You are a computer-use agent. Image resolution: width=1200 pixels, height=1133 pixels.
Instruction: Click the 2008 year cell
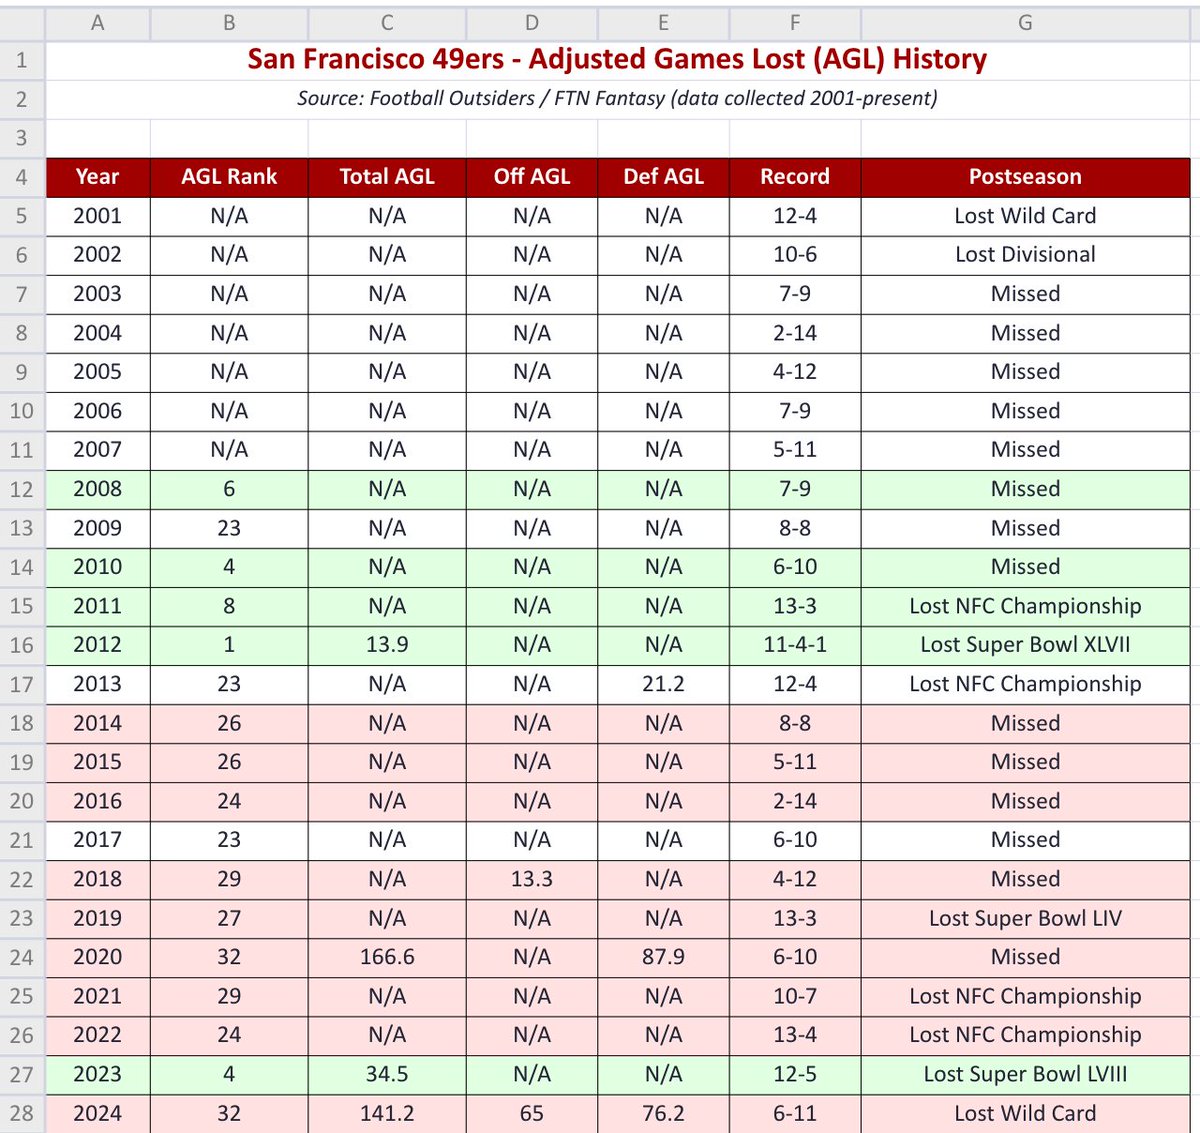click(97, 489)
